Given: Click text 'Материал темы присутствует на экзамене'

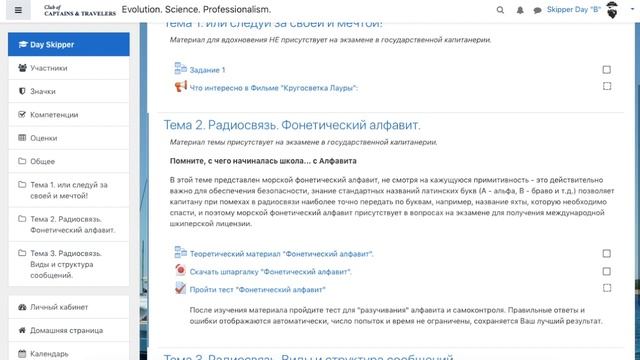Looking at the screenshot, I should [x=304, y=142].
